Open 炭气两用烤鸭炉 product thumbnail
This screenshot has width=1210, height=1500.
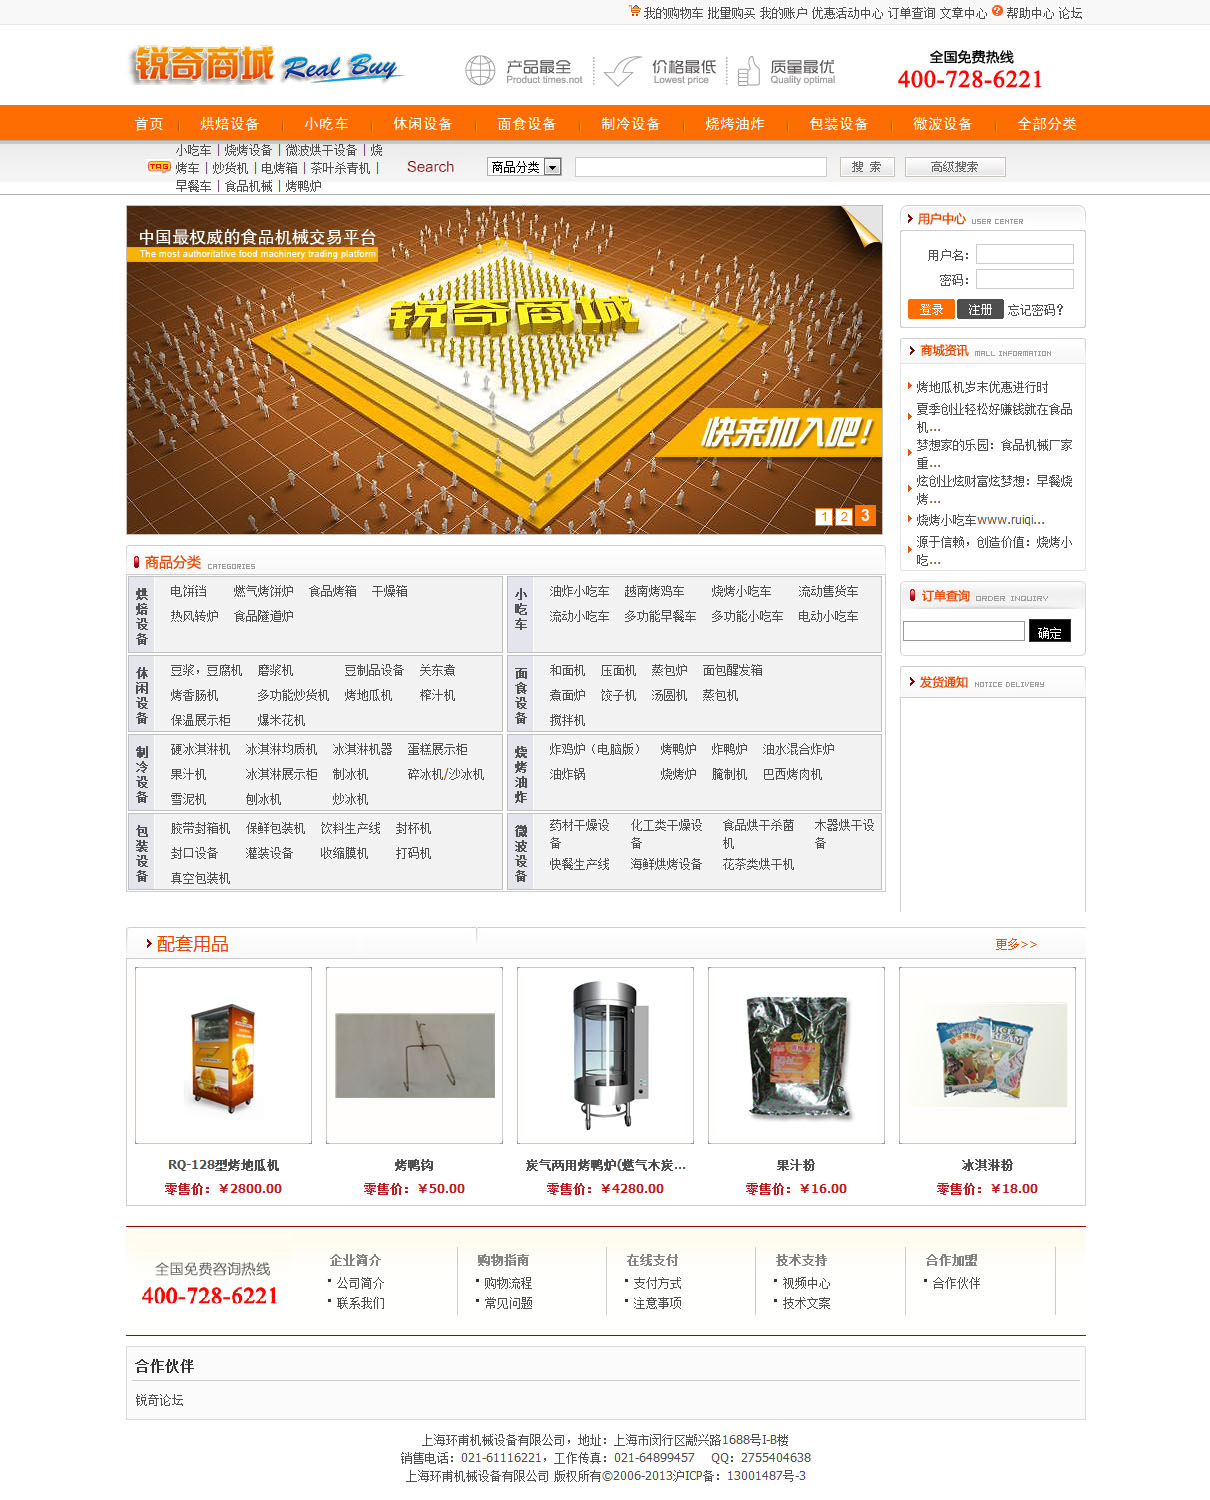pyautogui.click(x=605, y=1055)
